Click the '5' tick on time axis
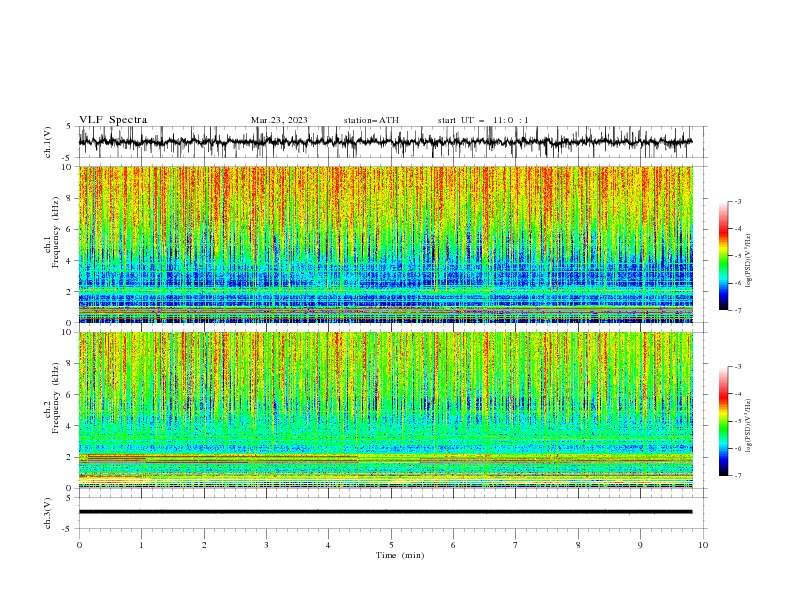This screenshot has width=792, height=612. (x=391, y=545)
